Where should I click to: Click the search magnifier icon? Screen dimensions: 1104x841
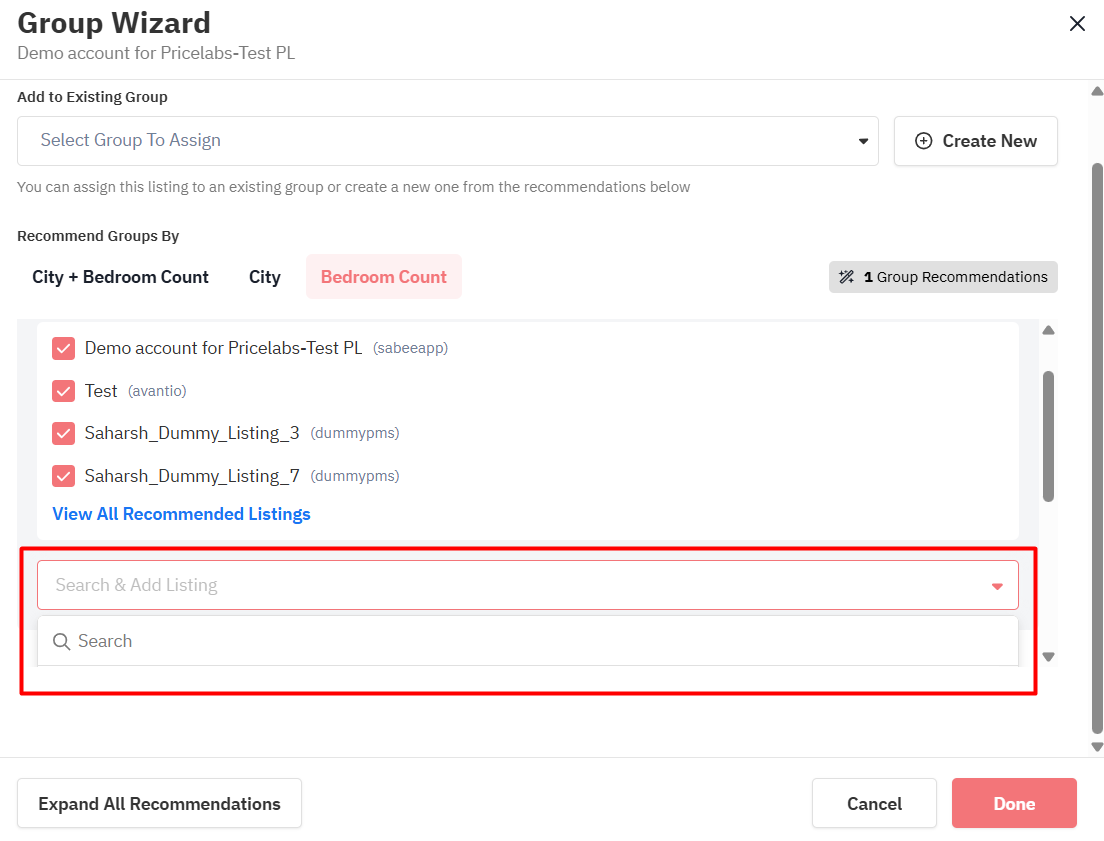coord(62,641)
